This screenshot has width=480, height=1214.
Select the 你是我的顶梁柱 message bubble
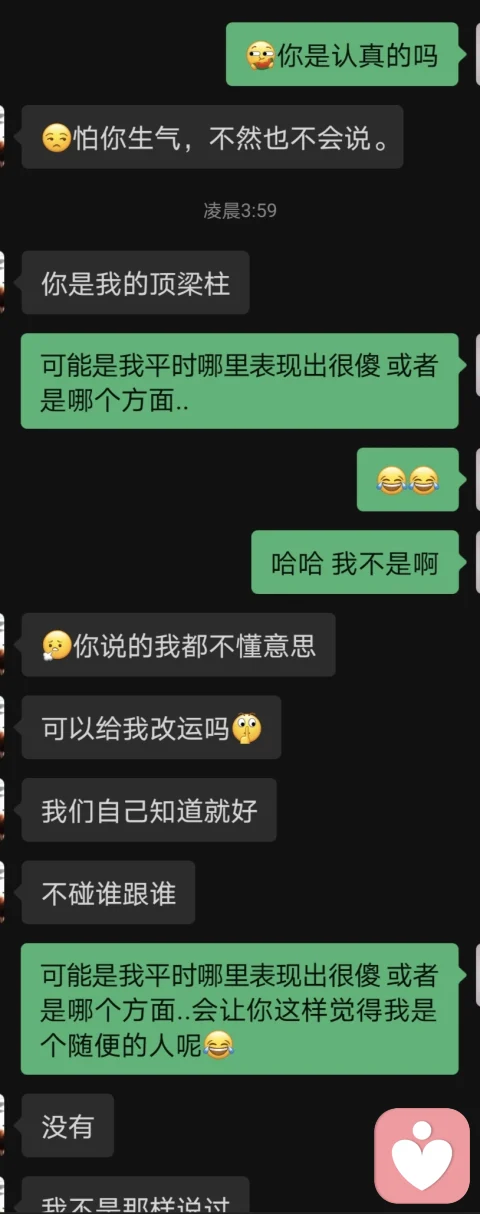click(x=135, y=283)
